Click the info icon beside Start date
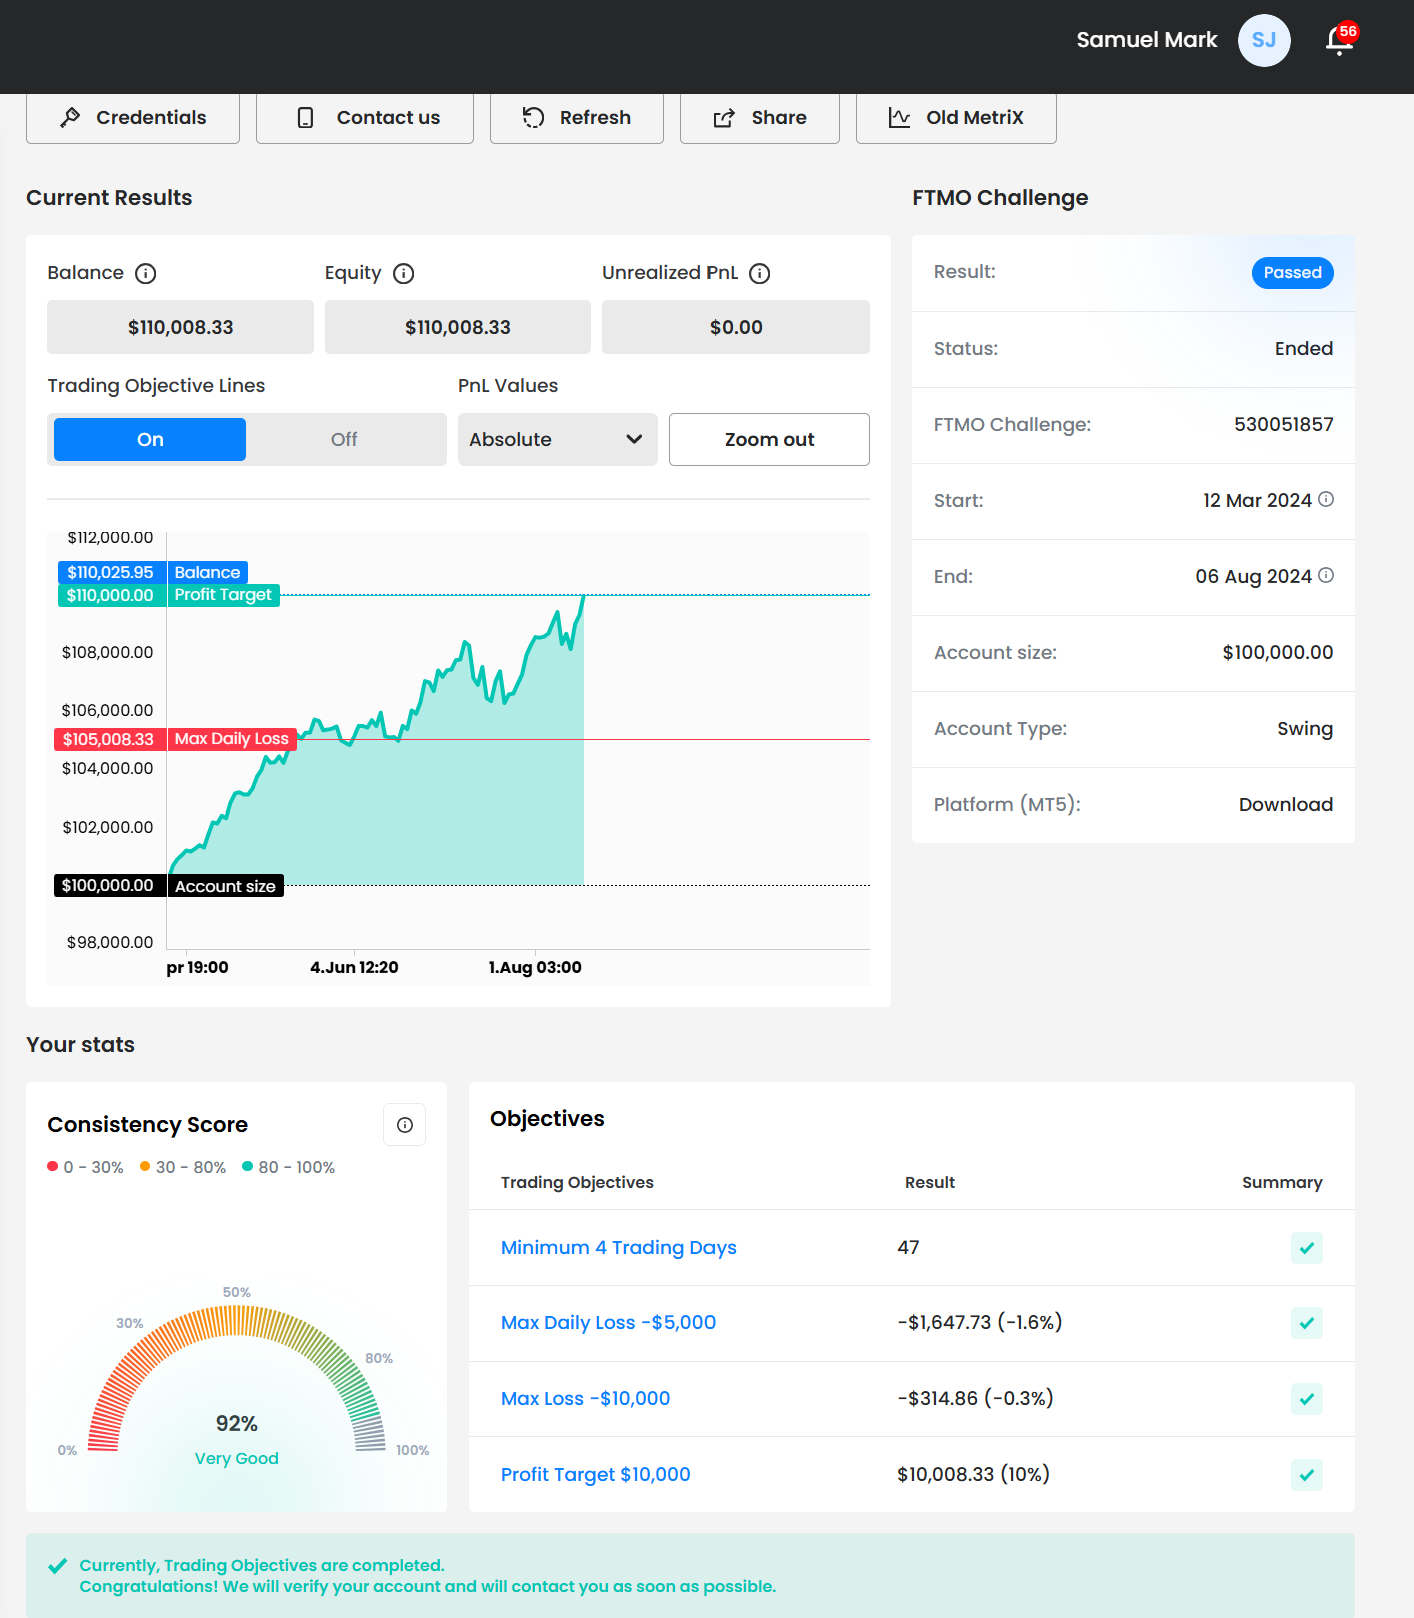1414x1618 pixels. point(1326,499)
